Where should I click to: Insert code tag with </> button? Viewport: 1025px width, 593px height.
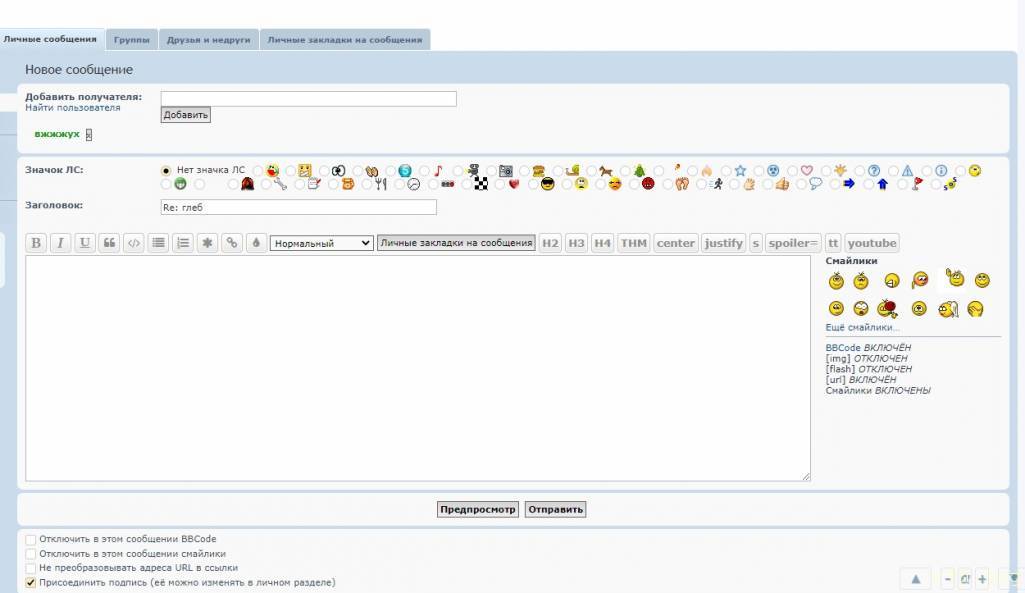pyautogui.click(x=133, y=243)
